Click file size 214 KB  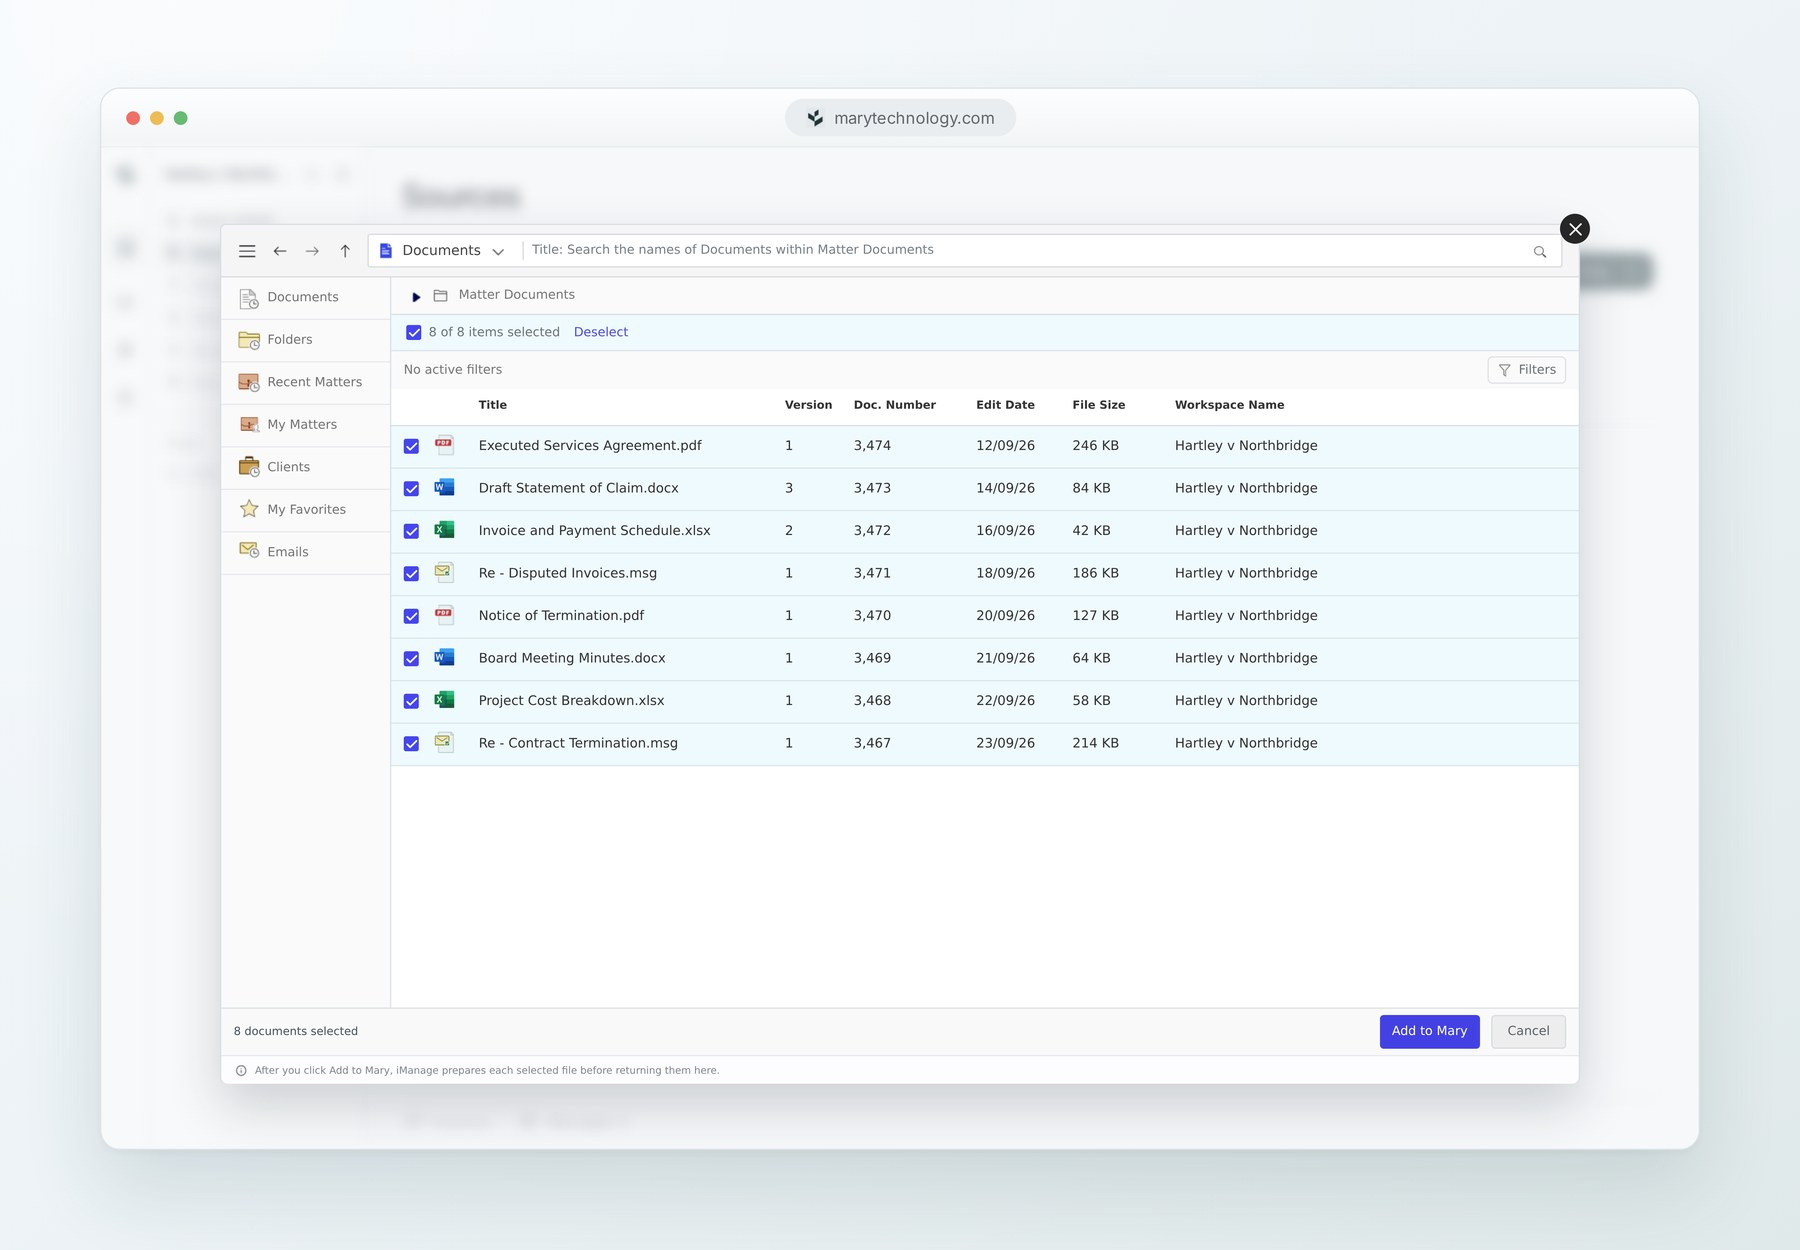tap(1095, 743)
